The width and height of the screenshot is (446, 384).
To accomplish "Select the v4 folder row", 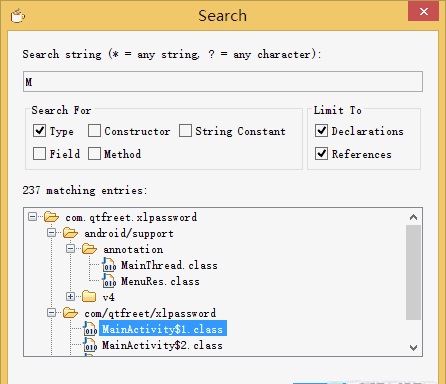I will [x=109, y=297].
